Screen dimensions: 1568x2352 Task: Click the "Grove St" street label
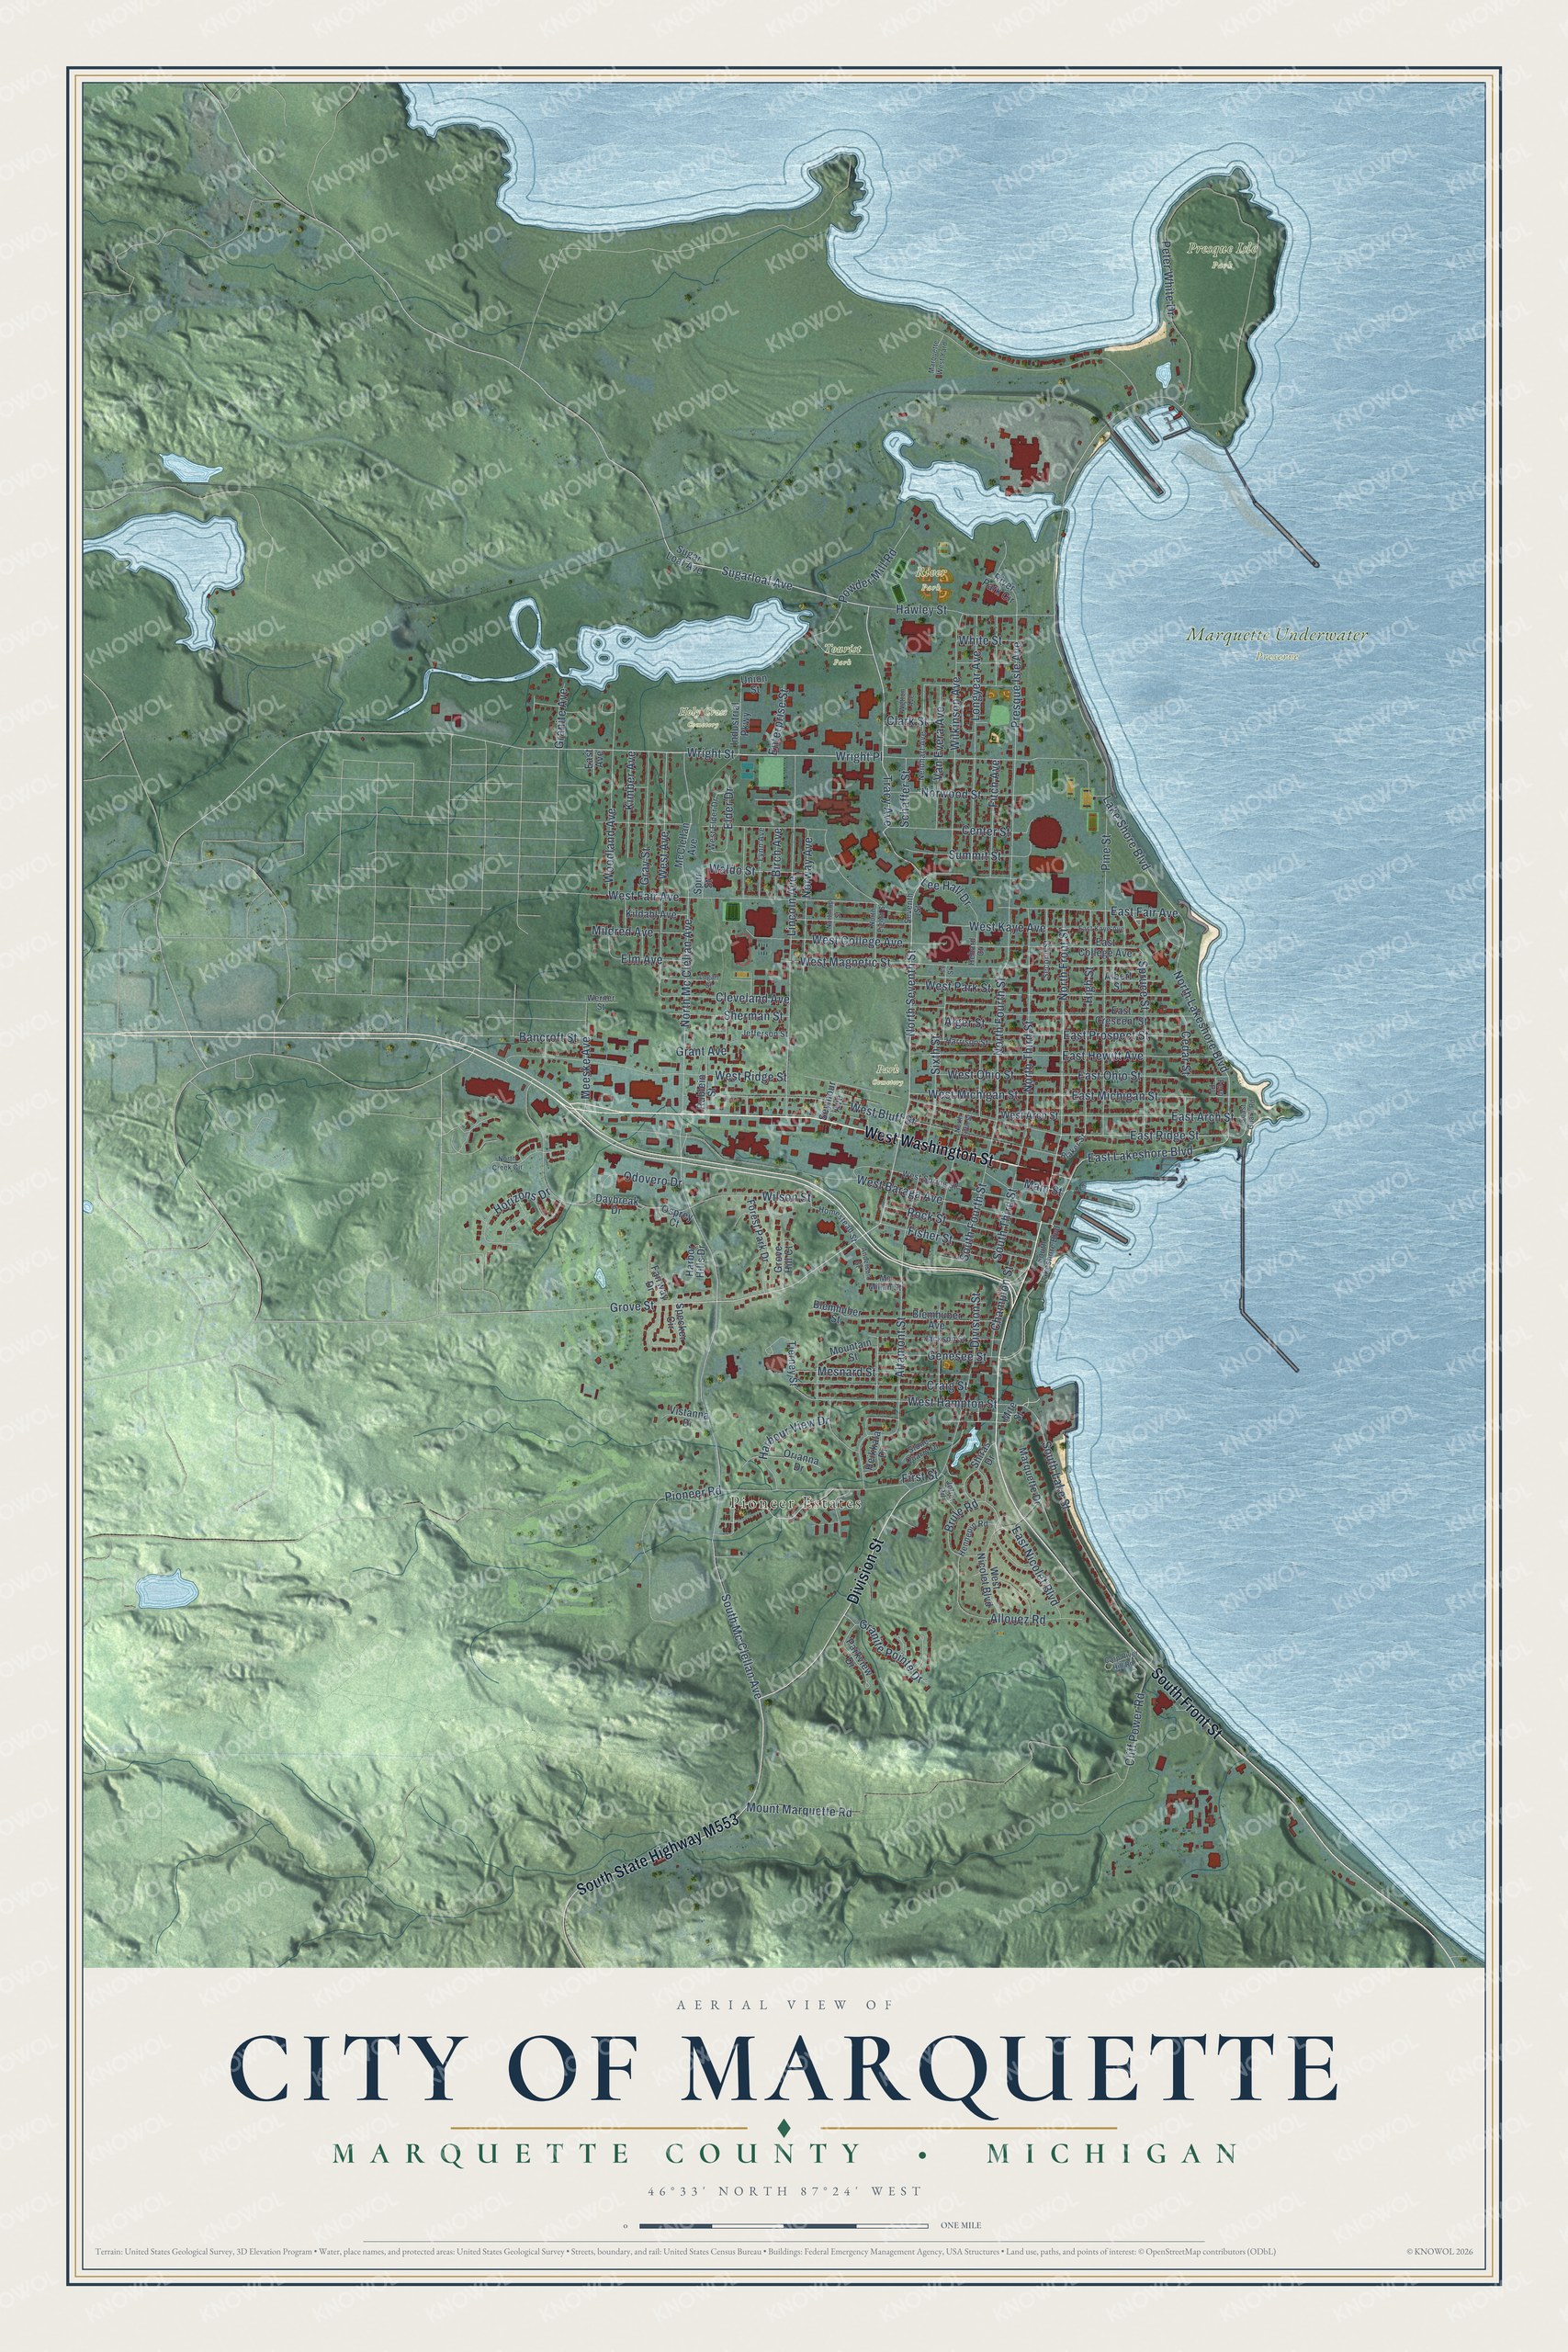[632, 1307]
